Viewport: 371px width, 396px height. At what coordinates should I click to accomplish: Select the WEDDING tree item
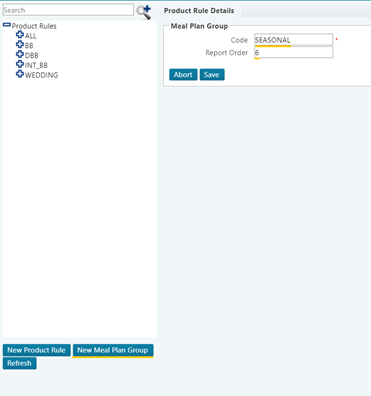pyautogui.click(x=41, y=75)
